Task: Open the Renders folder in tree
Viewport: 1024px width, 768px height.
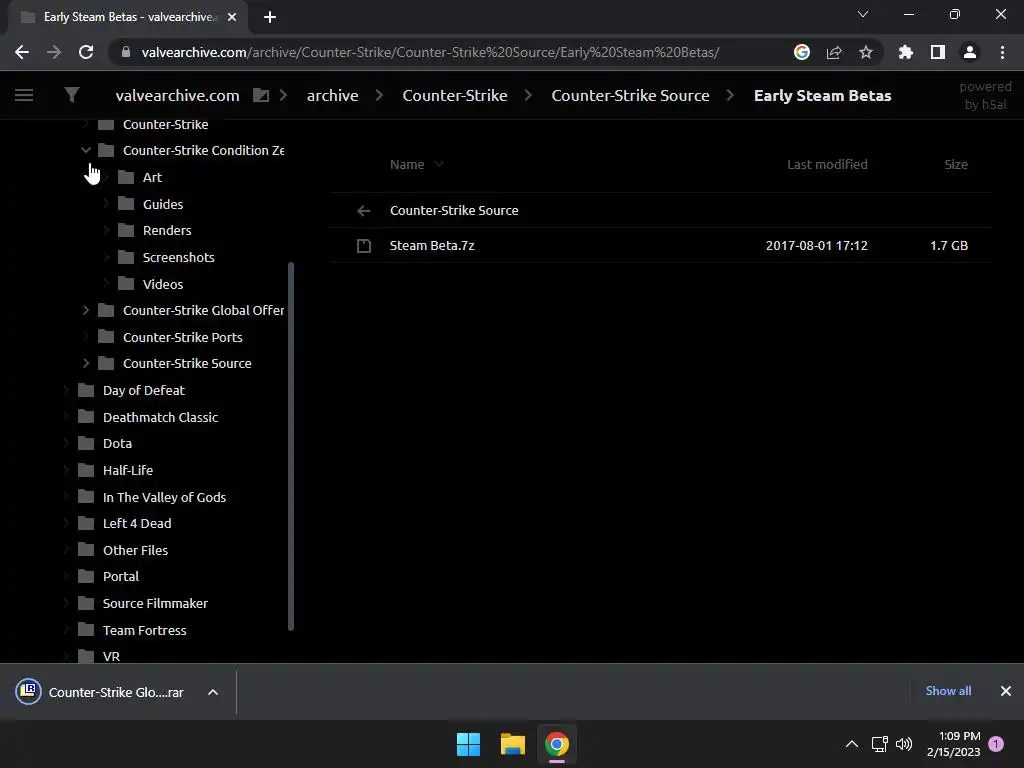Action: click(x=167, y=231)
